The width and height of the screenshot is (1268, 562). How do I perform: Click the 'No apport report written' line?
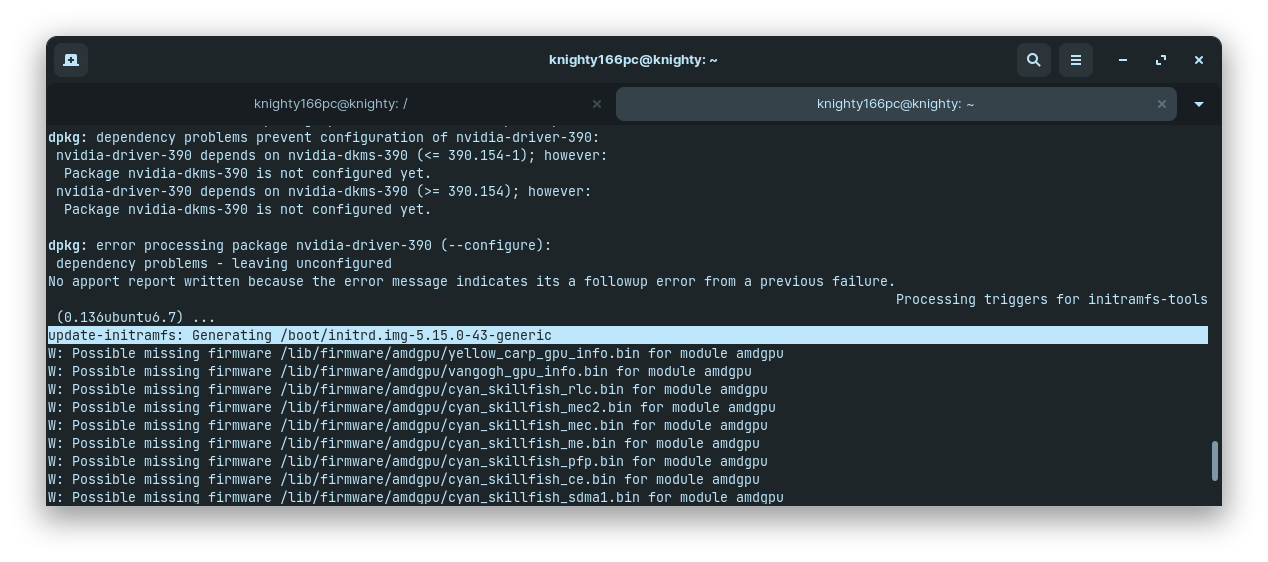coord(471,282)
